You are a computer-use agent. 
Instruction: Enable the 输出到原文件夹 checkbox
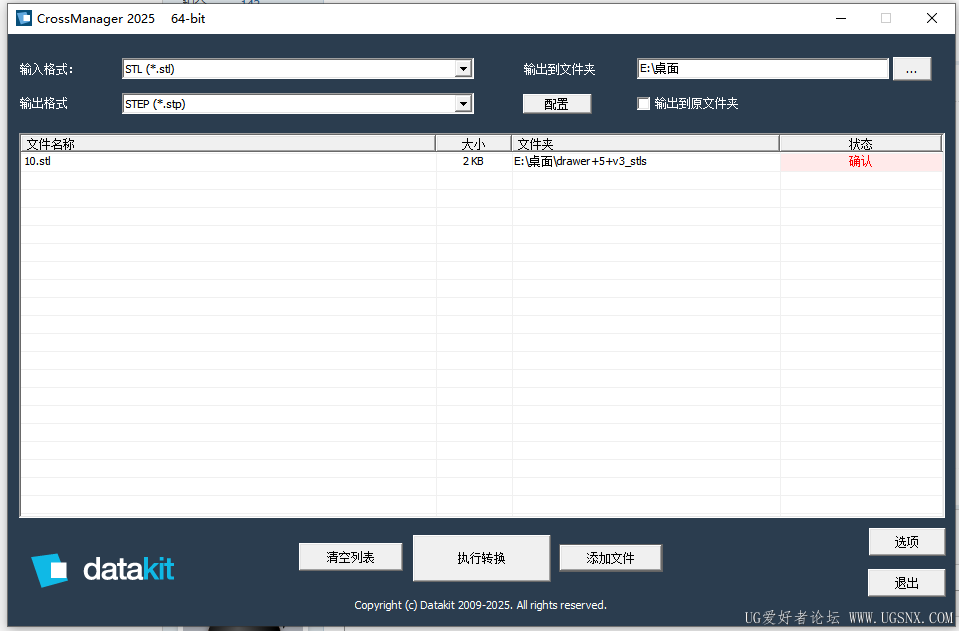click(643, 103)
